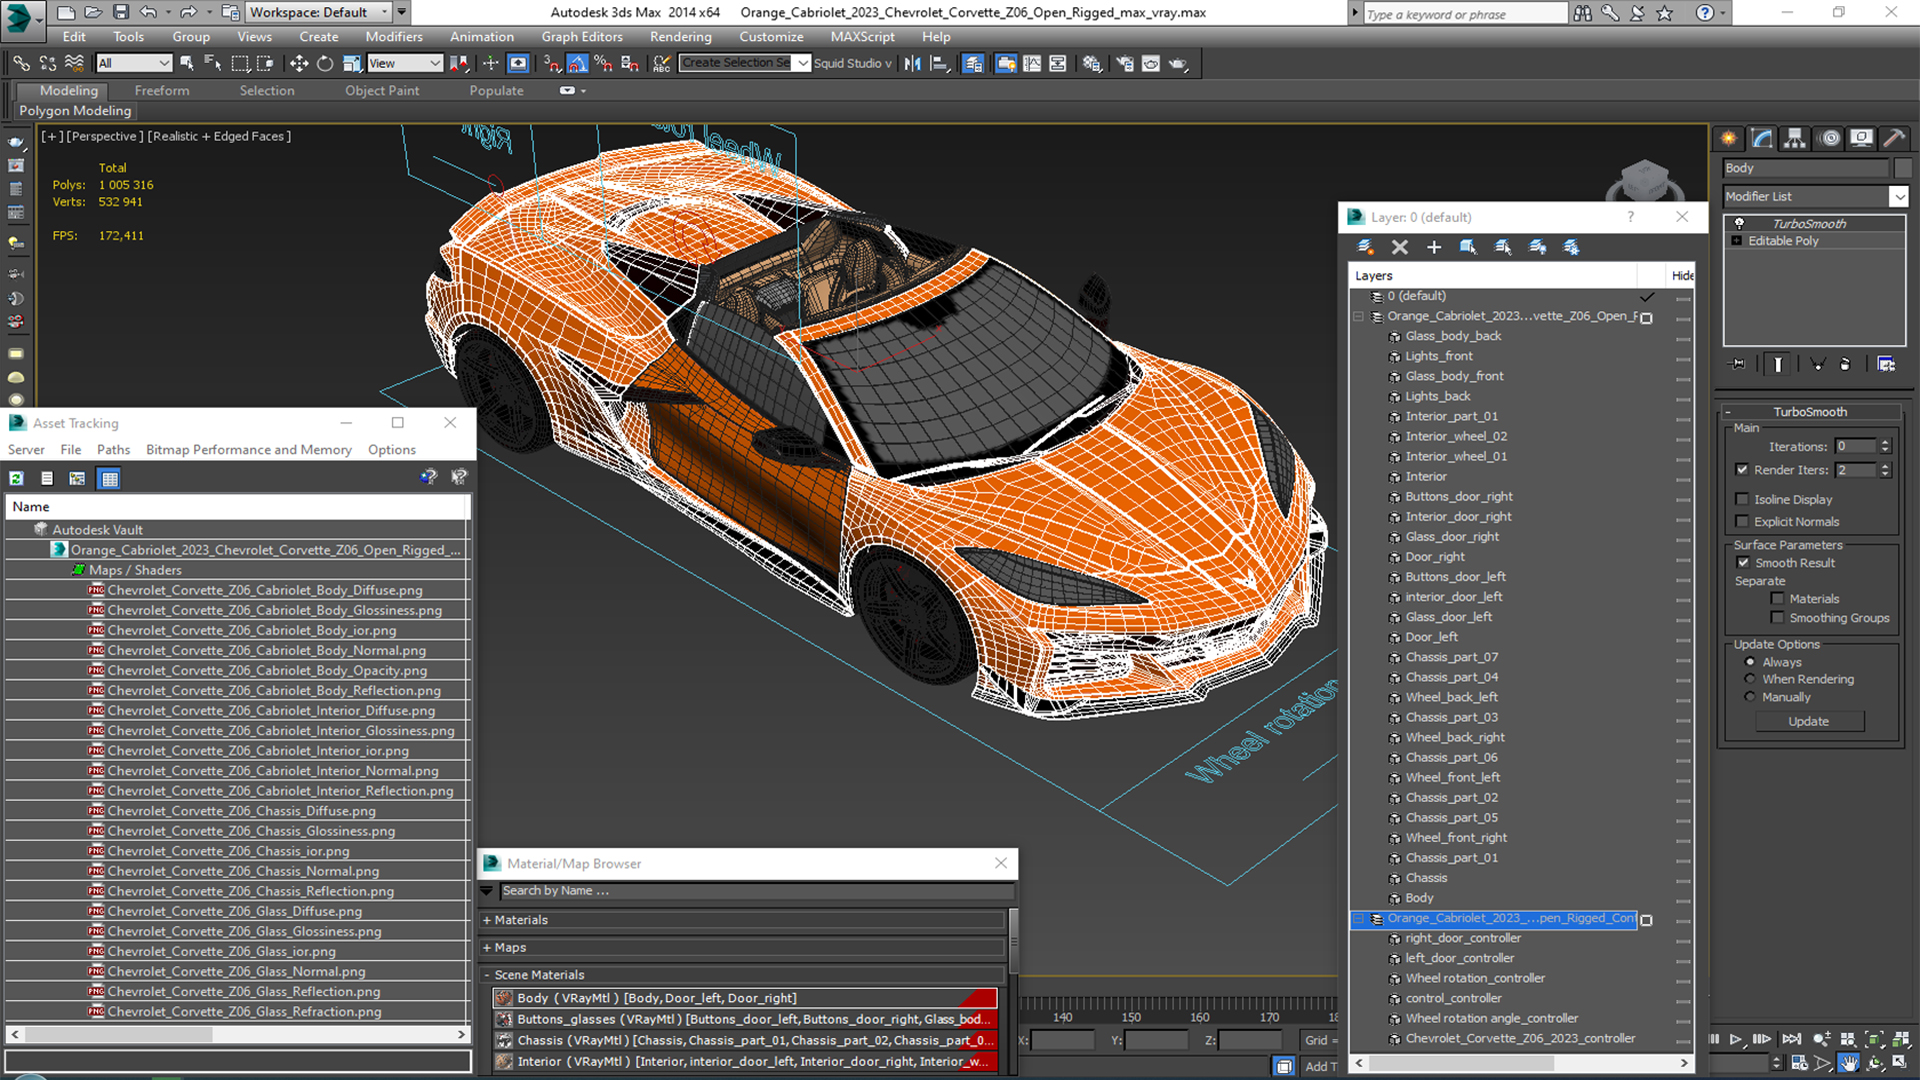
Task: Click the Undo arrow in quick access toolbar
Action: point(148,12)
